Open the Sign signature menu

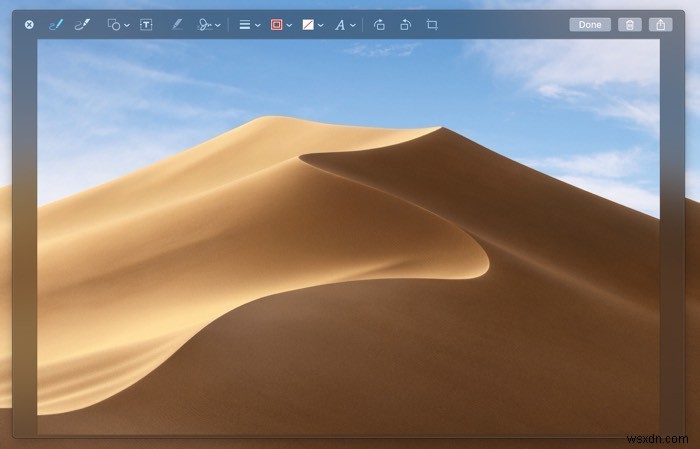point(209,25)
